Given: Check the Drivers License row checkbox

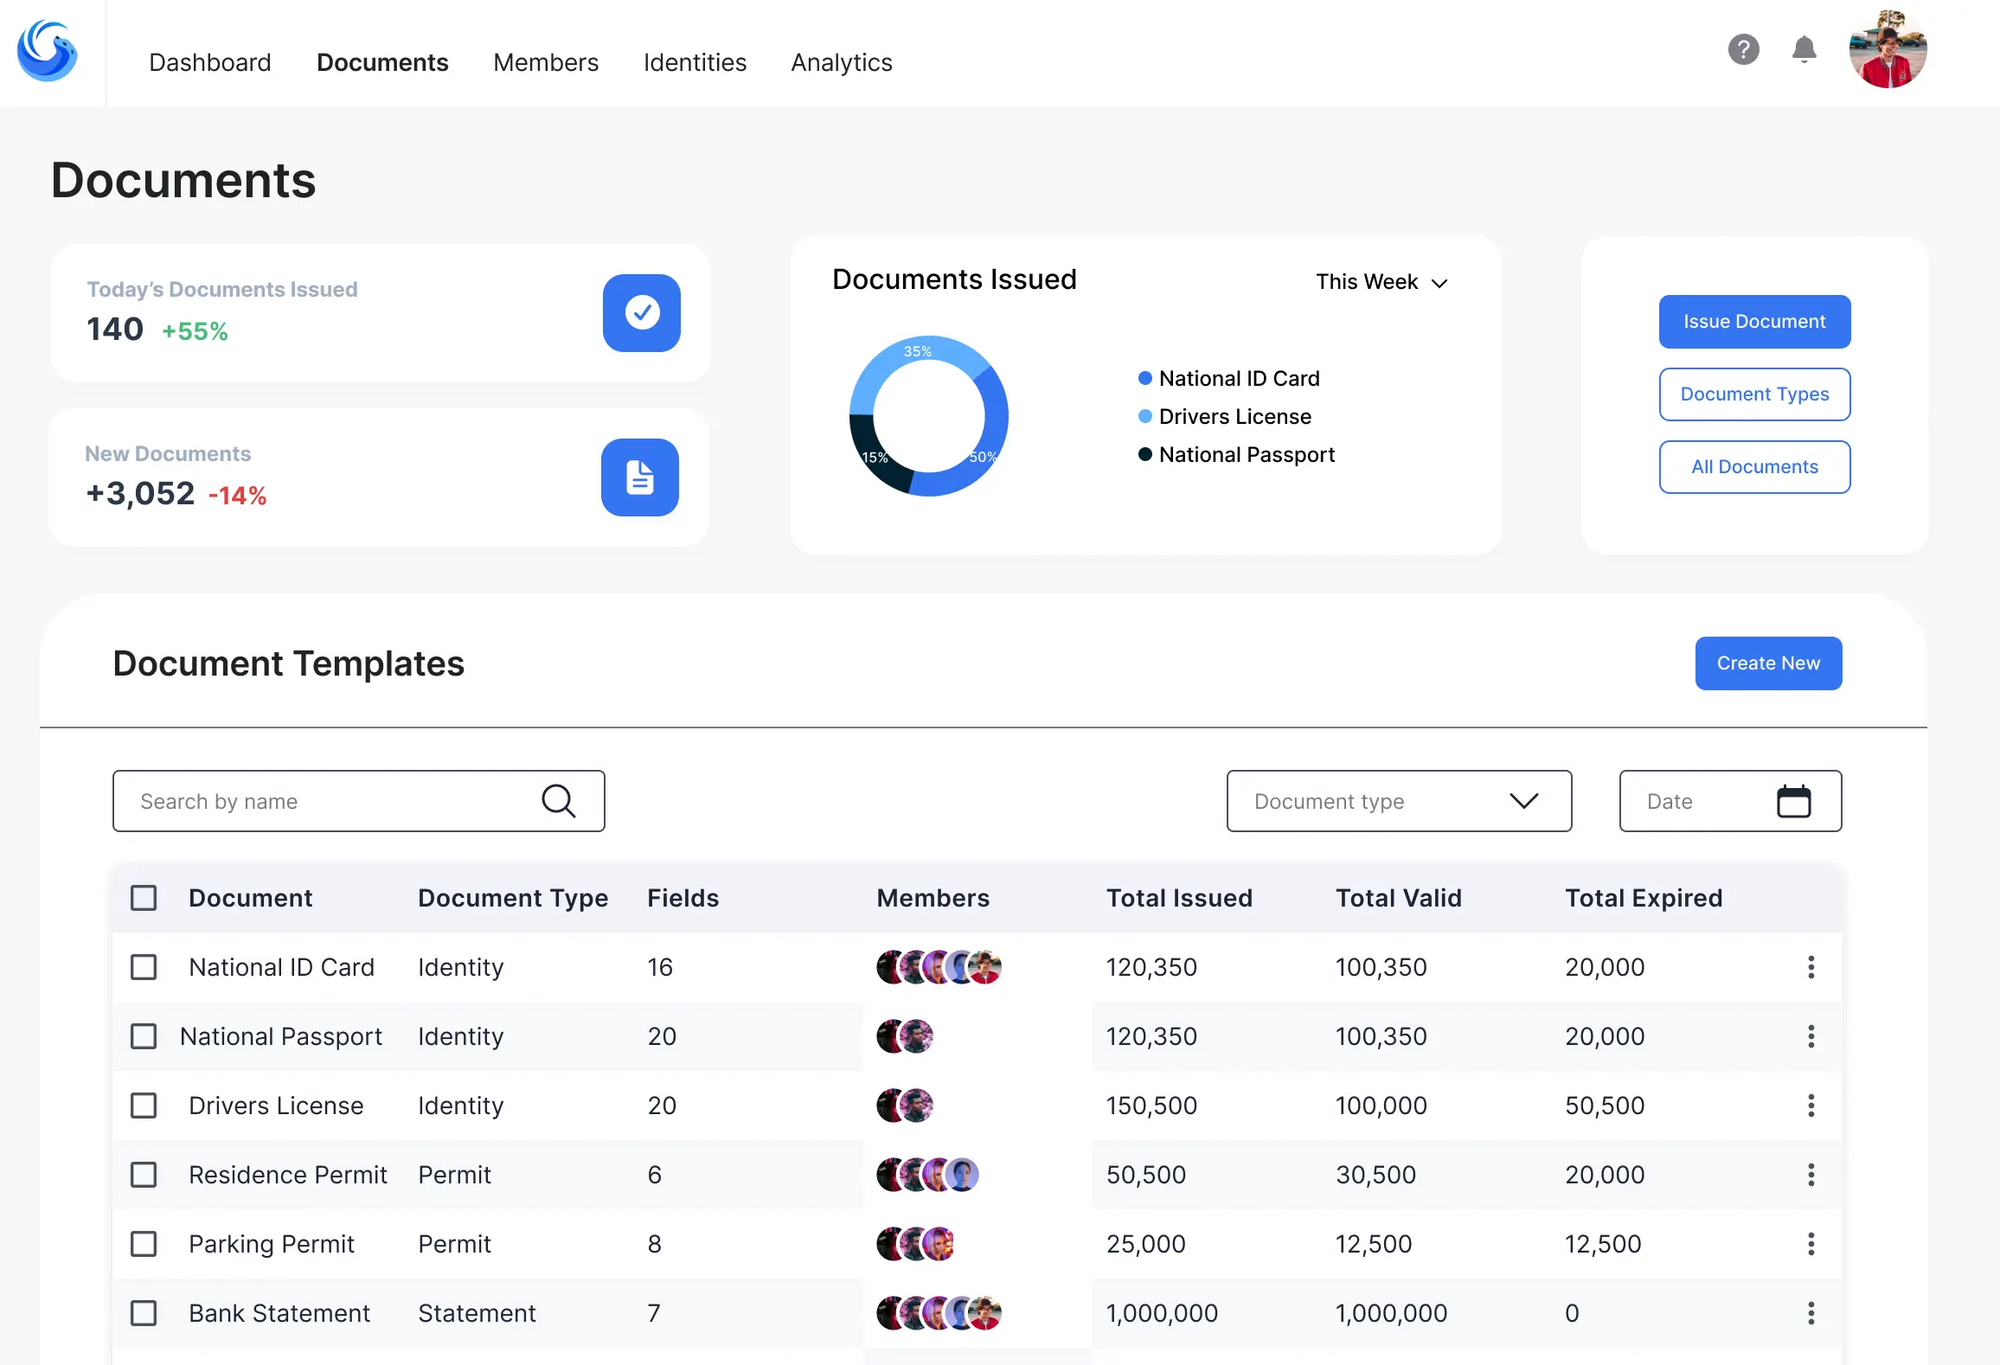Looking at the screenshot, I should point(144,1106).
